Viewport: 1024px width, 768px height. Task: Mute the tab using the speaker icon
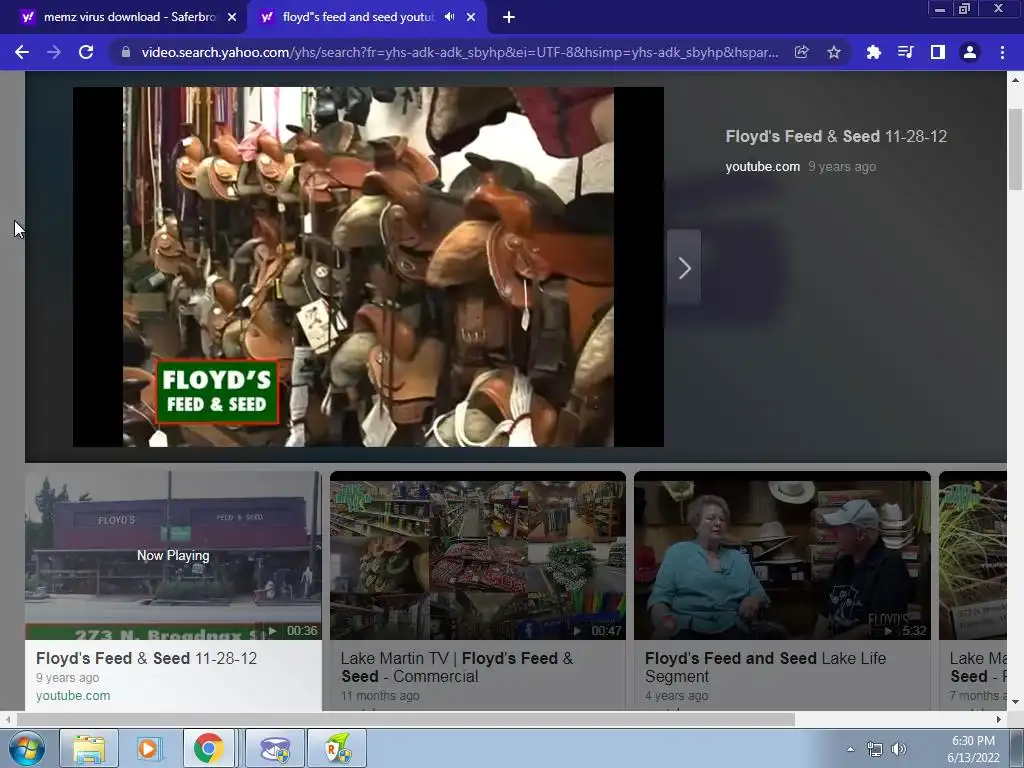pos(449,17)
